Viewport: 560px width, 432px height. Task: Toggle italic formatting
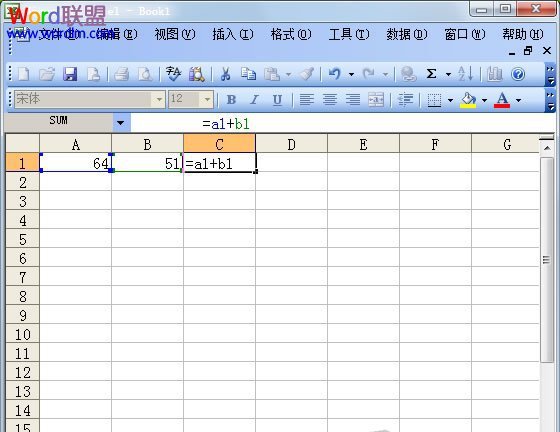(254, 100)
